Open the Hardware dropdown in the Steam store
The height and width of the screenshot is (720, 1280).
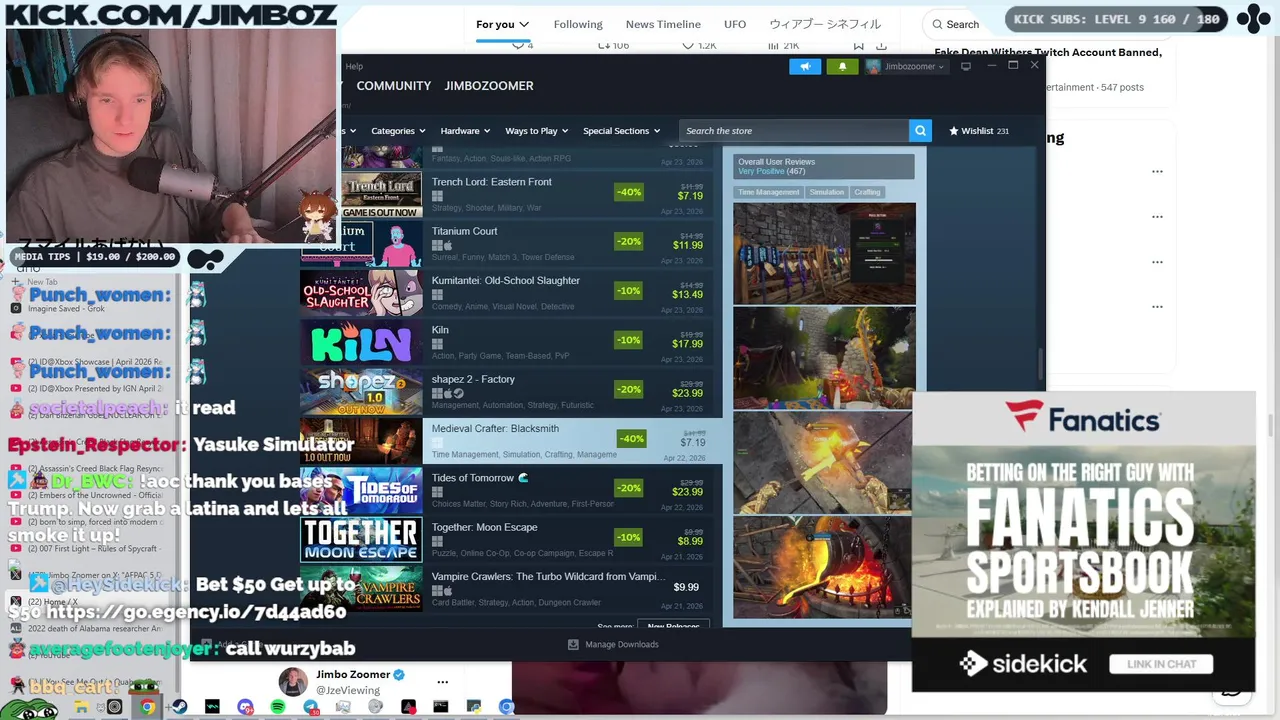point(465,131)
